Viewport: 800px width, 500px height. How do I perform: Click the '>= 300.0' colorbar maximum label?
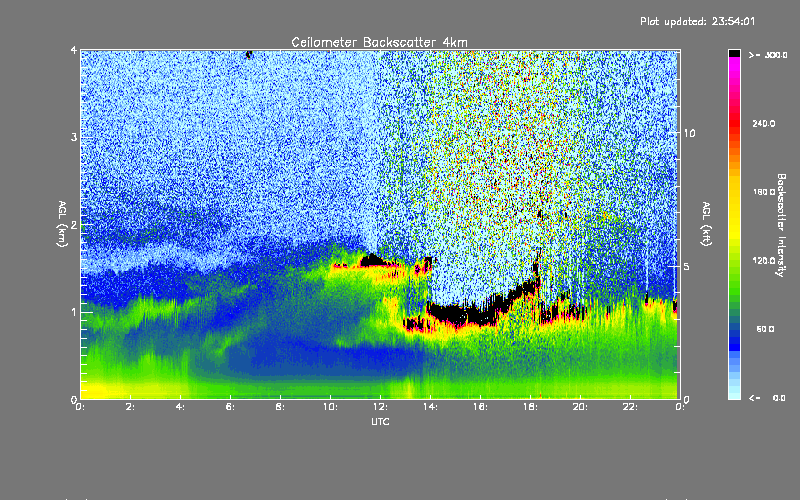click(768, 55)
